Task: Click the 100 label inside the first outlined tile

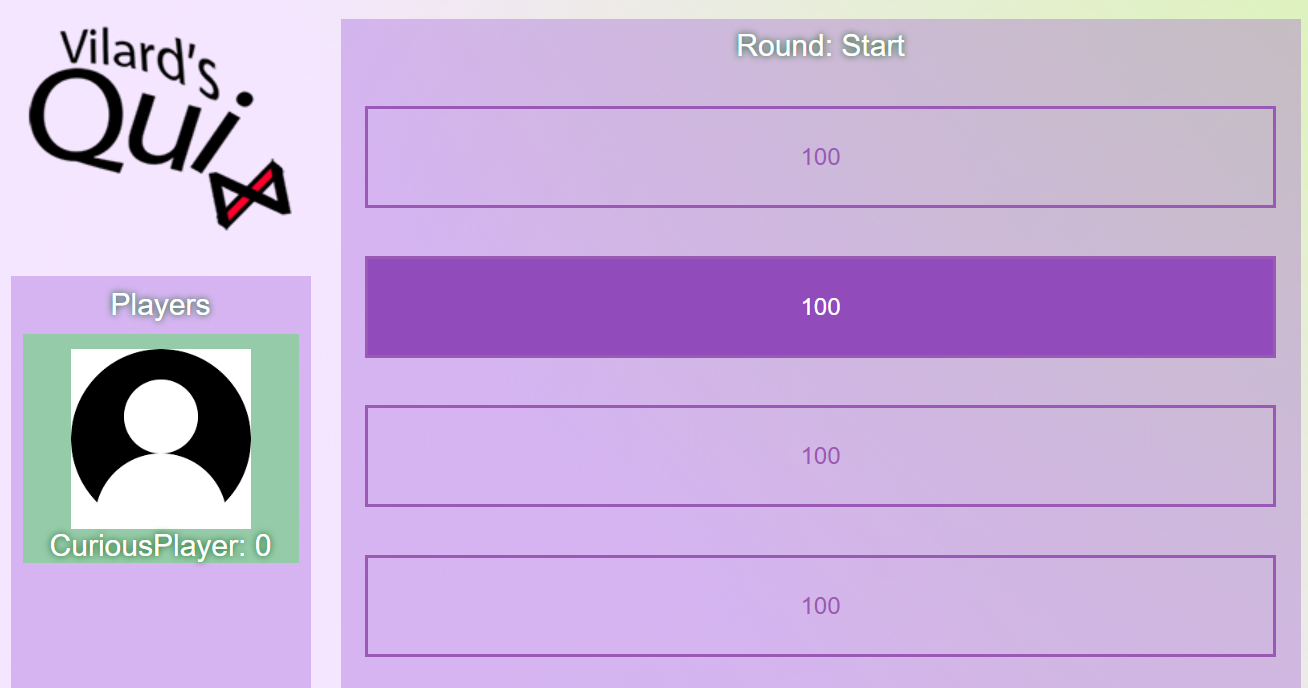Action: 820,157
